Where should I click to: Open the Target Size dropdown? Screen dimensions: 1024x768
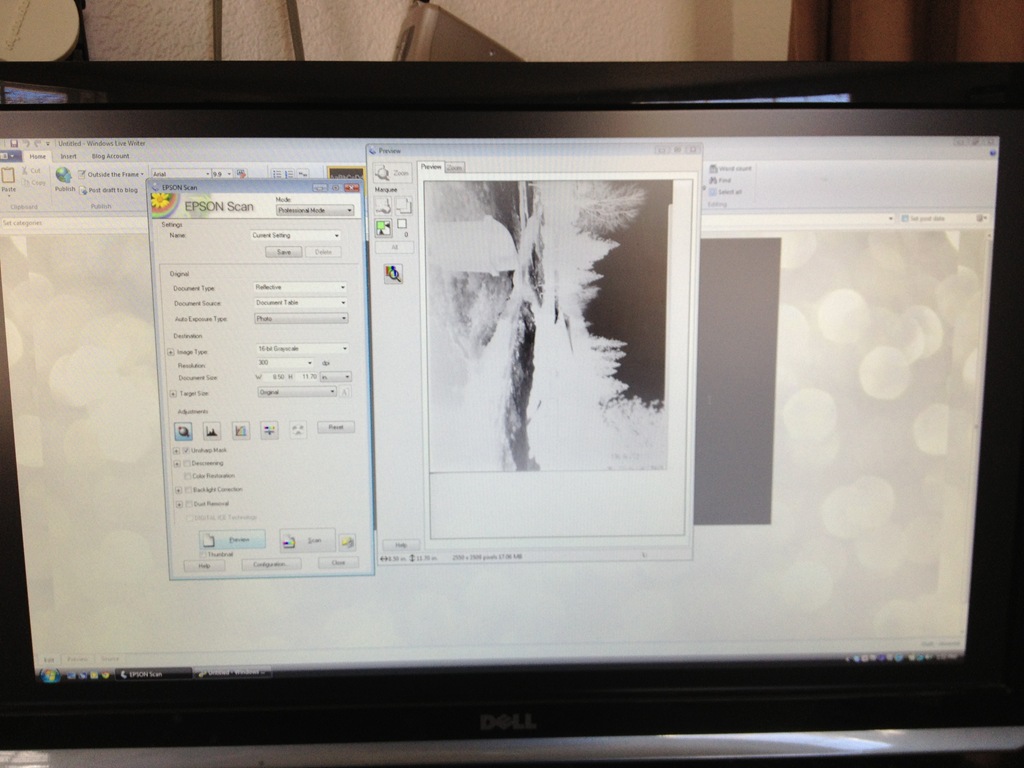pyautogui.click(x=297, y=392)
